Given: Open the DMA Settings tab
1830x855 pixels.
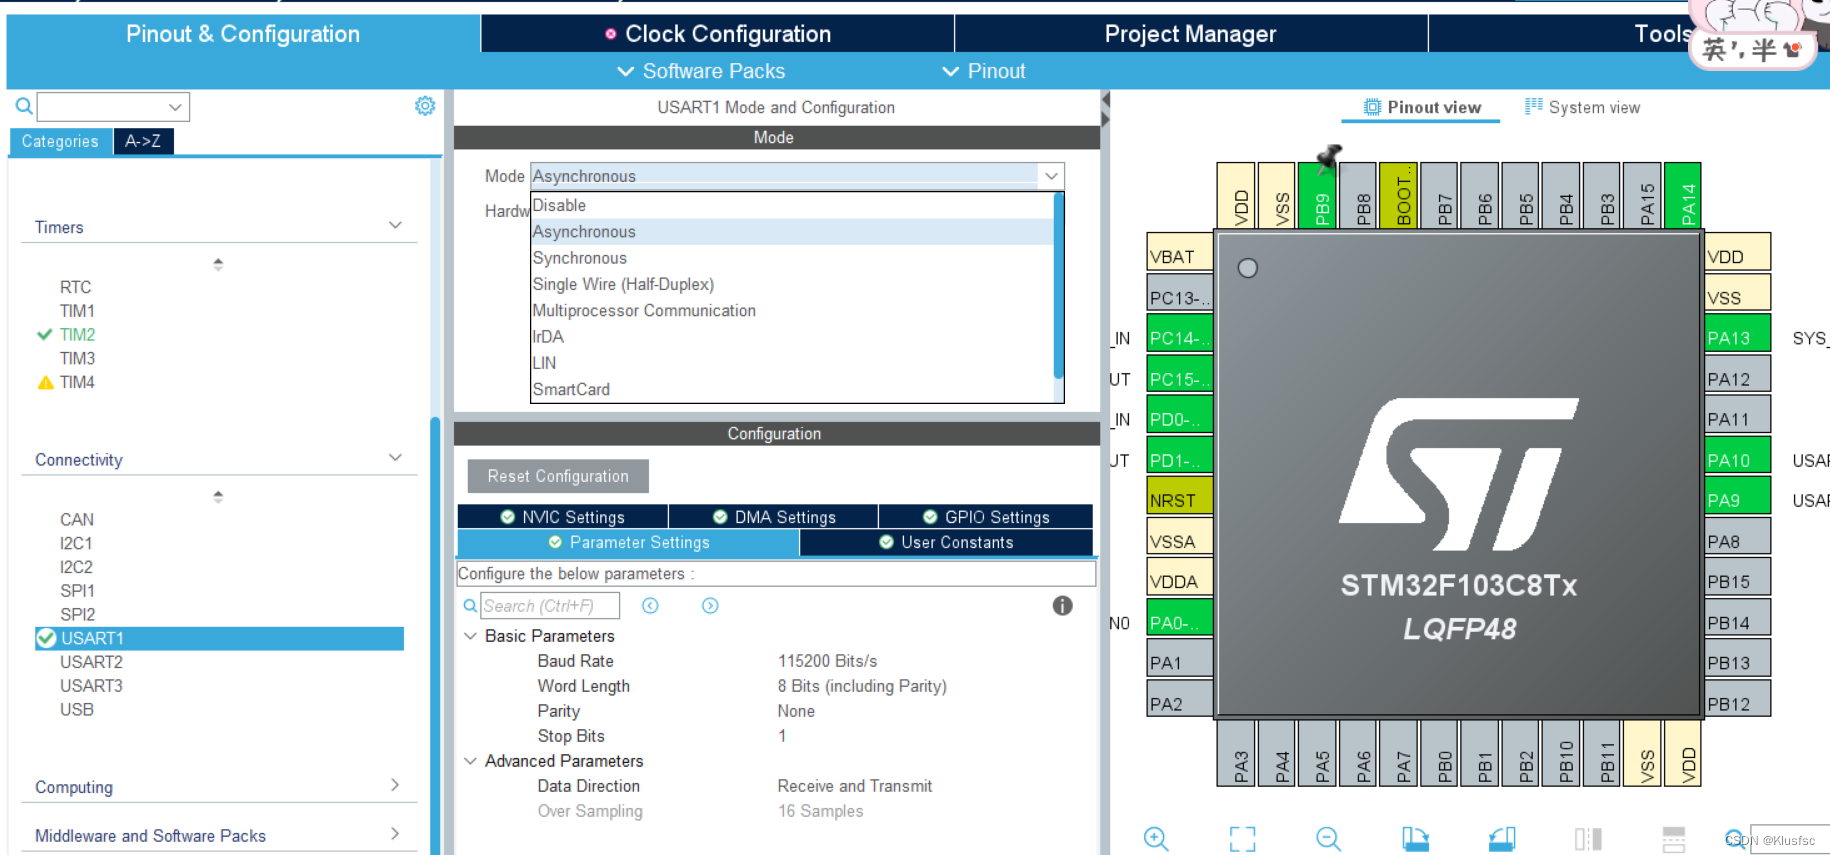Looking at the screenshot, I should pyautogui.click(x=774, y=517).
